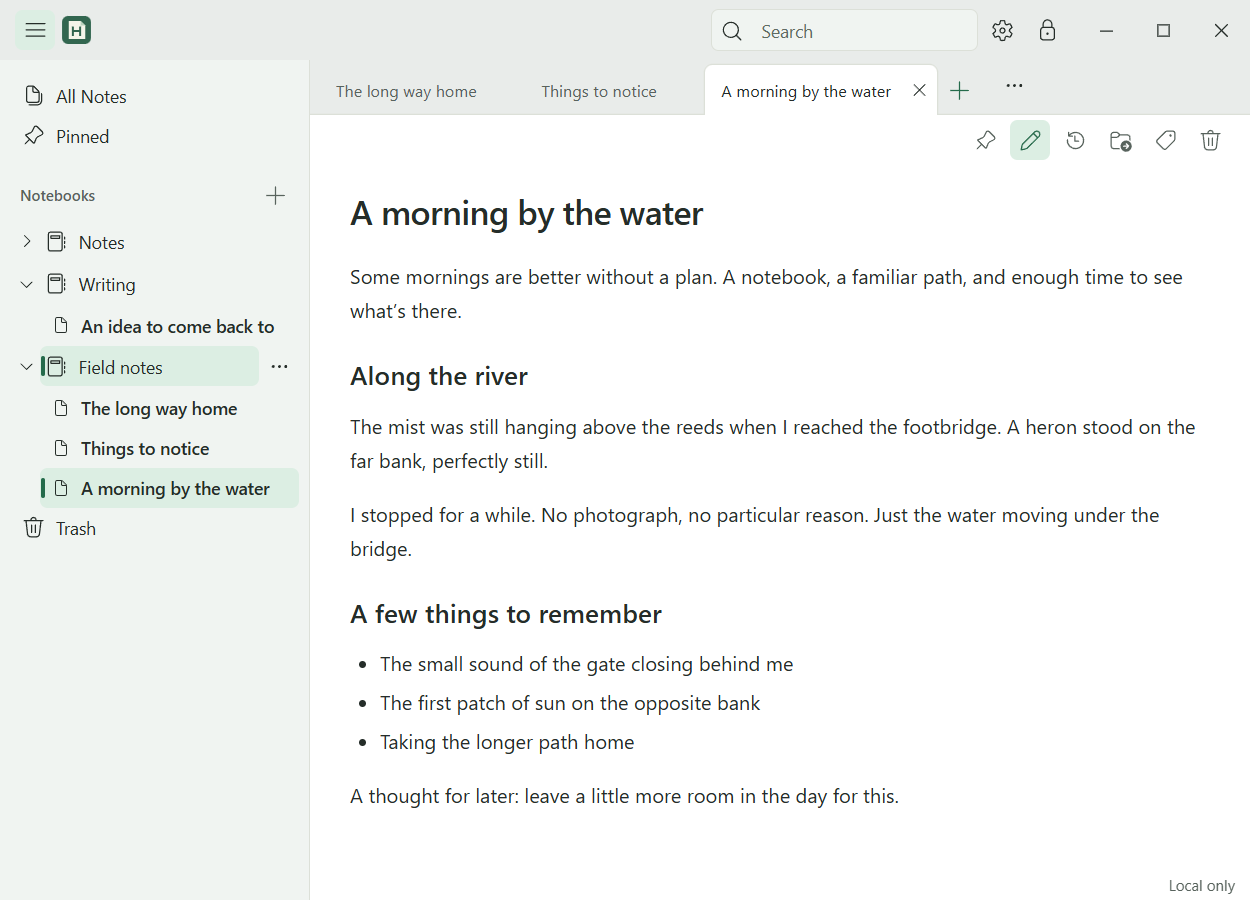Close the 'A morning by the water' tab
The image size is (1250, 900).
tap(919, 90)
